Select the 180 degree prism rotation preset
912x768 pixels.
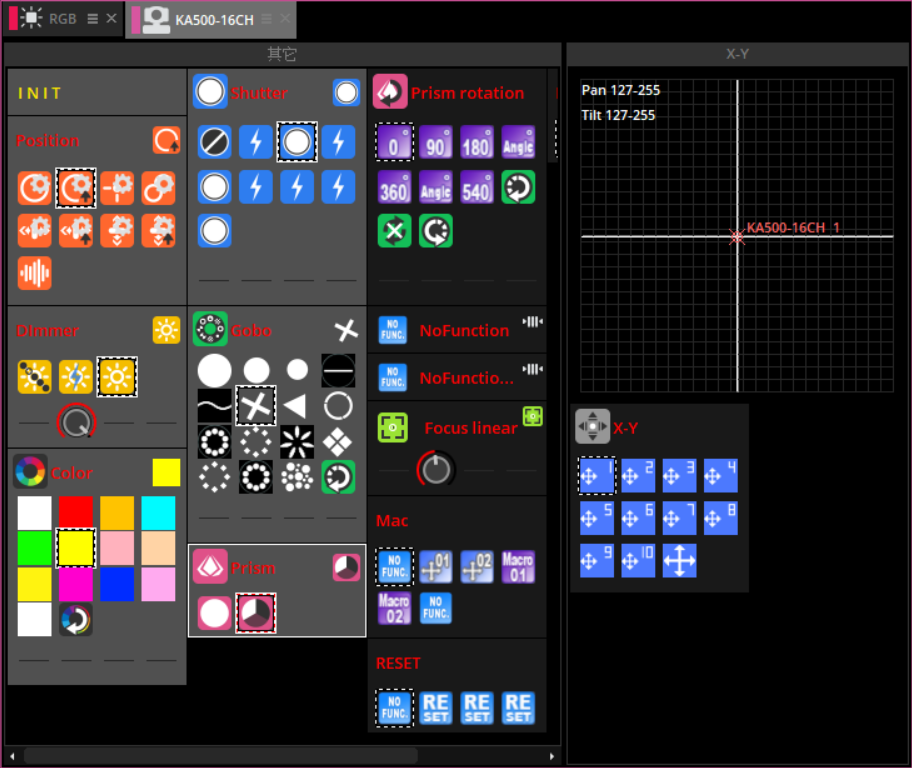point(476,143)
